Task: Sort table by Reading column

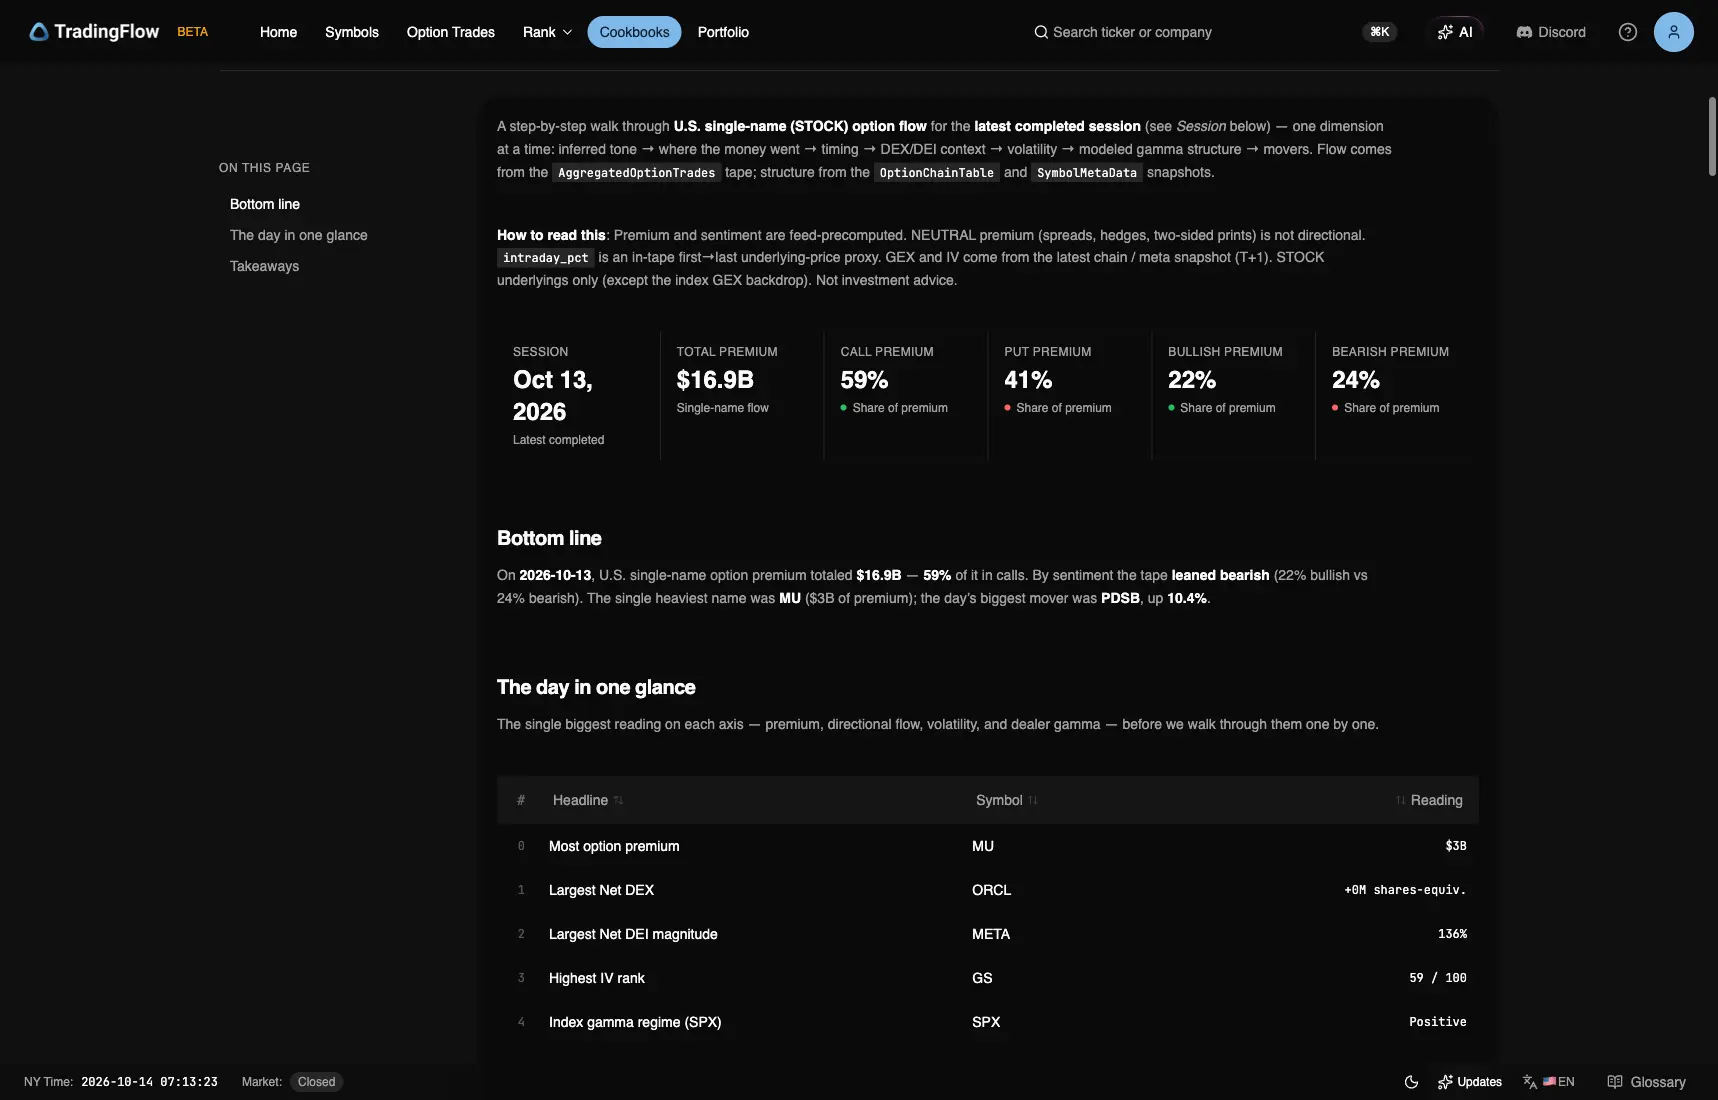Action: (x=1429, y=800)
